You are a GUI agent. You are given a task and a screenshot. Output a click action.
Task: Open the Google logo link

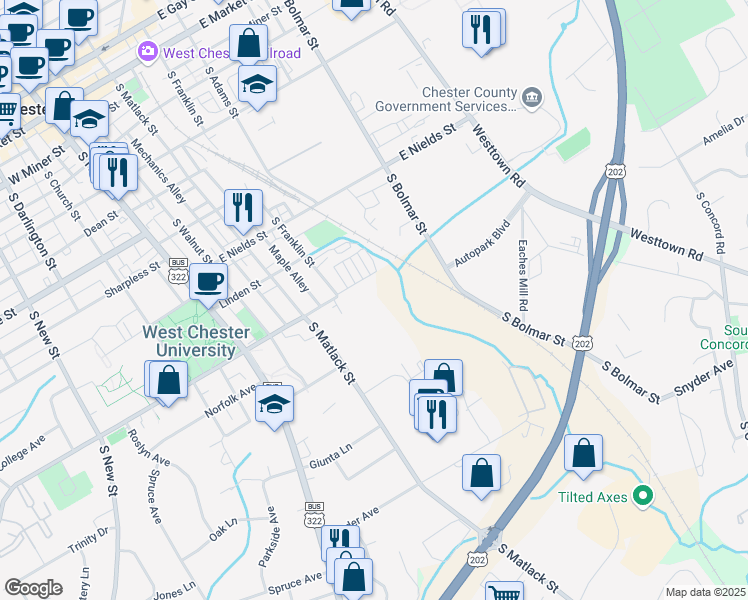pos(34,588)
